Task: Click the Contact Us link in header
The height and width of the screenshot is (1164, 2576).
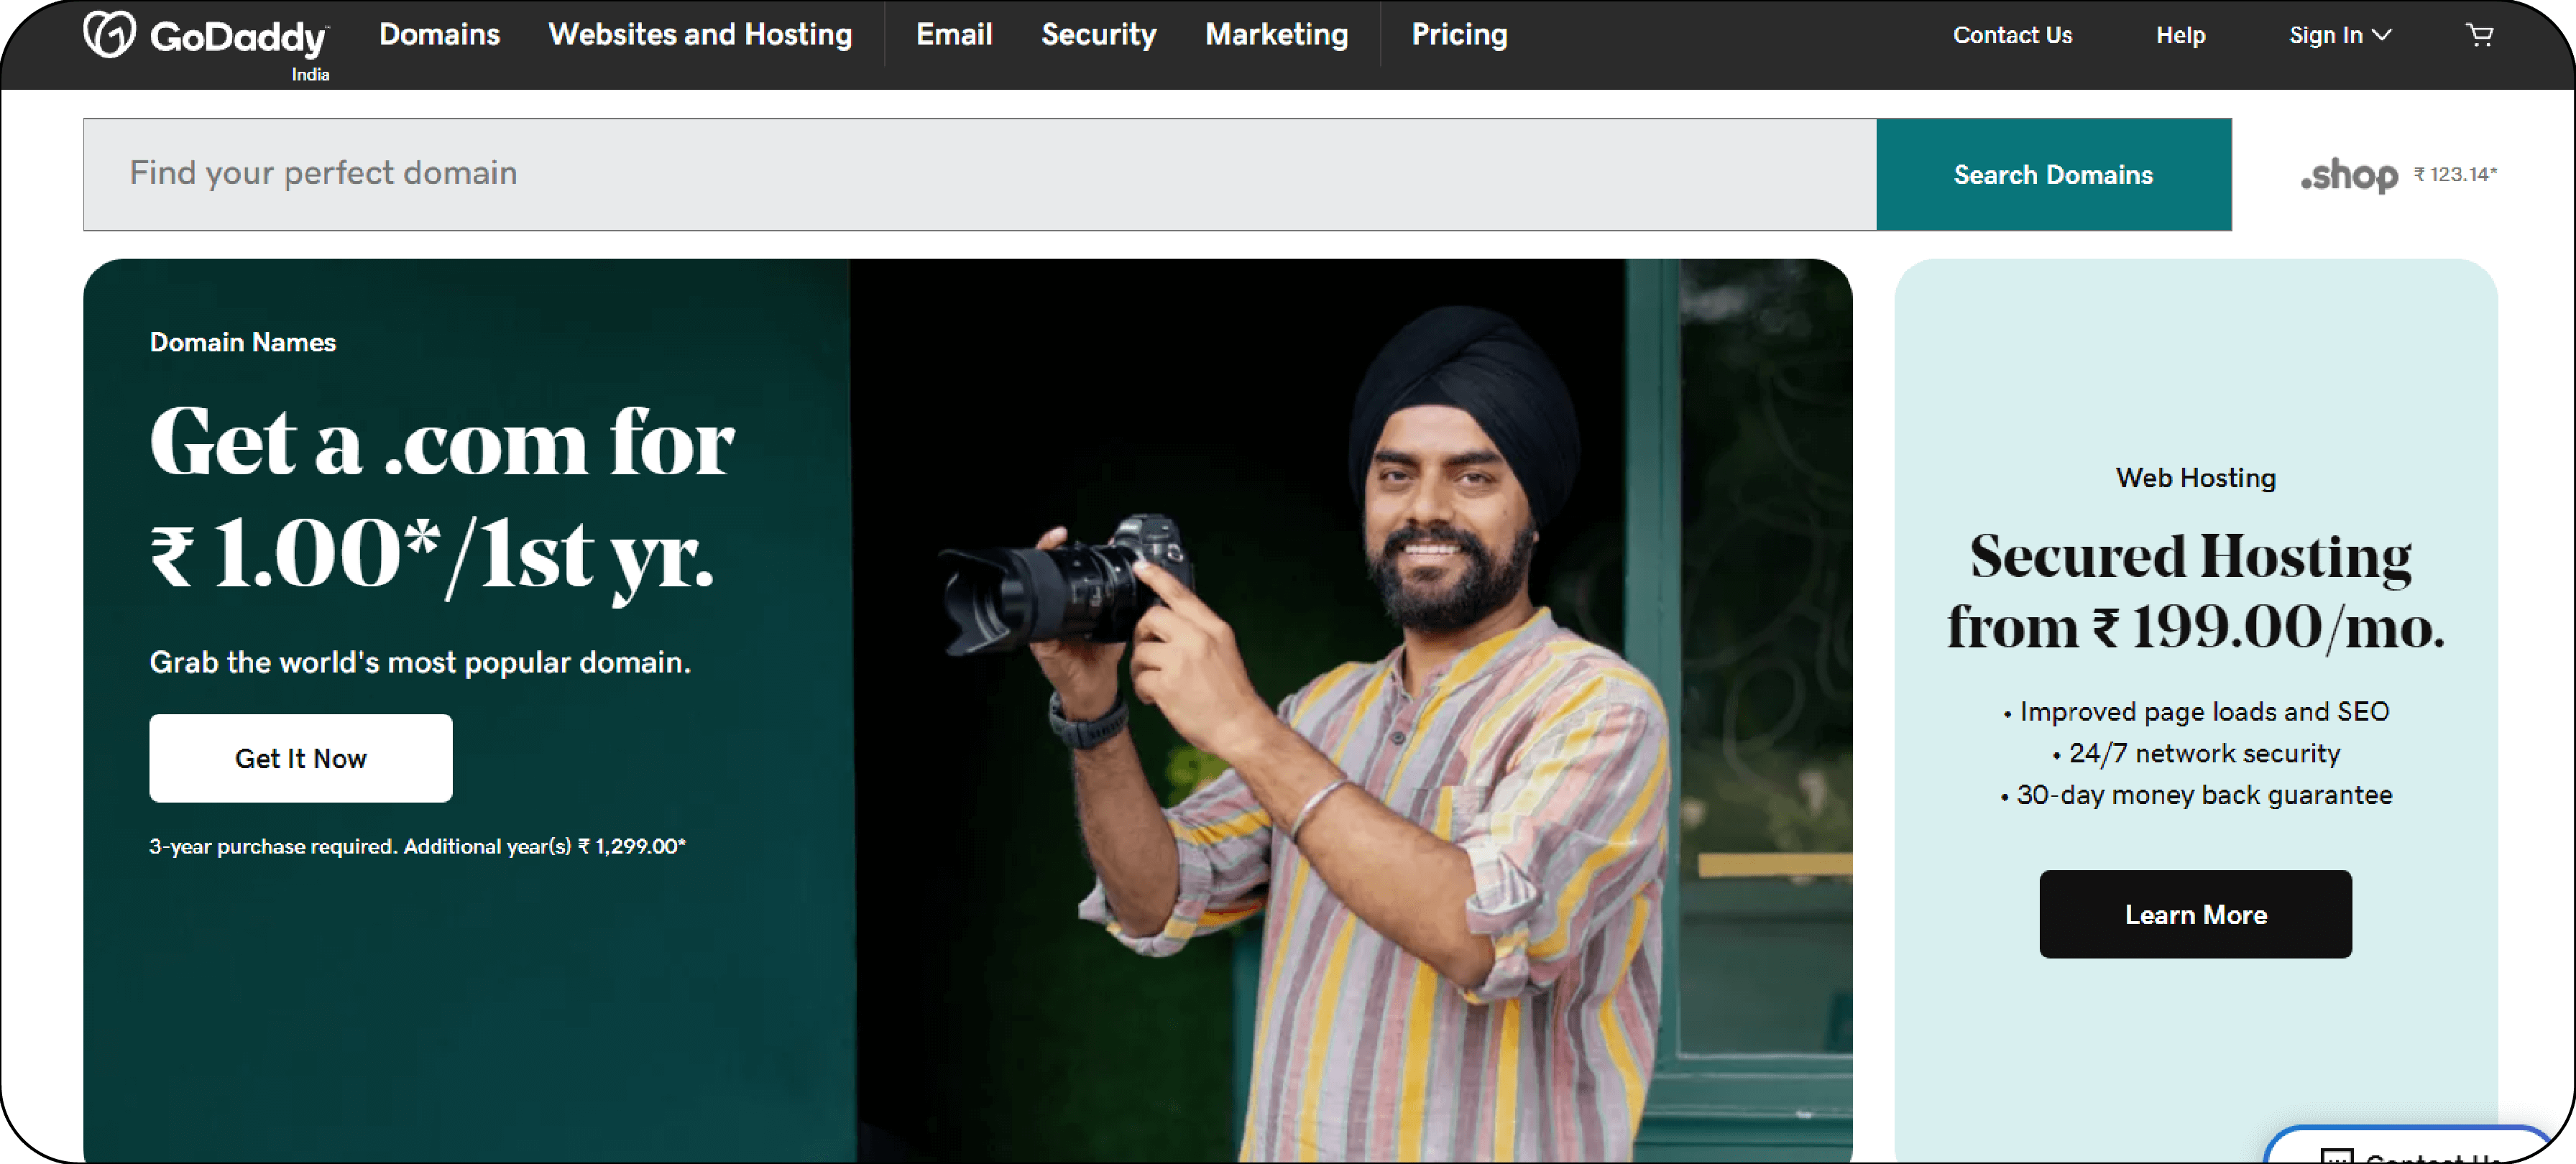Action: [x=2012, y=35]
